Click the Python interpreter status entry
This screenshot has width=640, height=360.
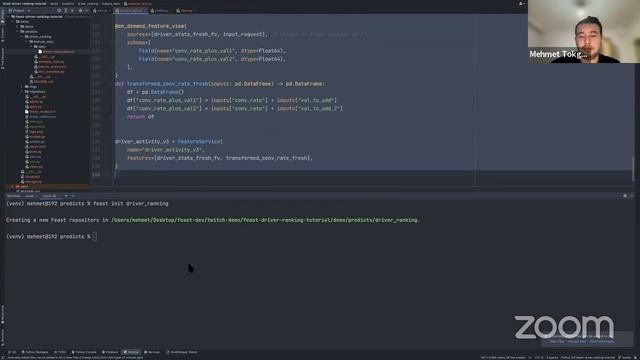588,358
